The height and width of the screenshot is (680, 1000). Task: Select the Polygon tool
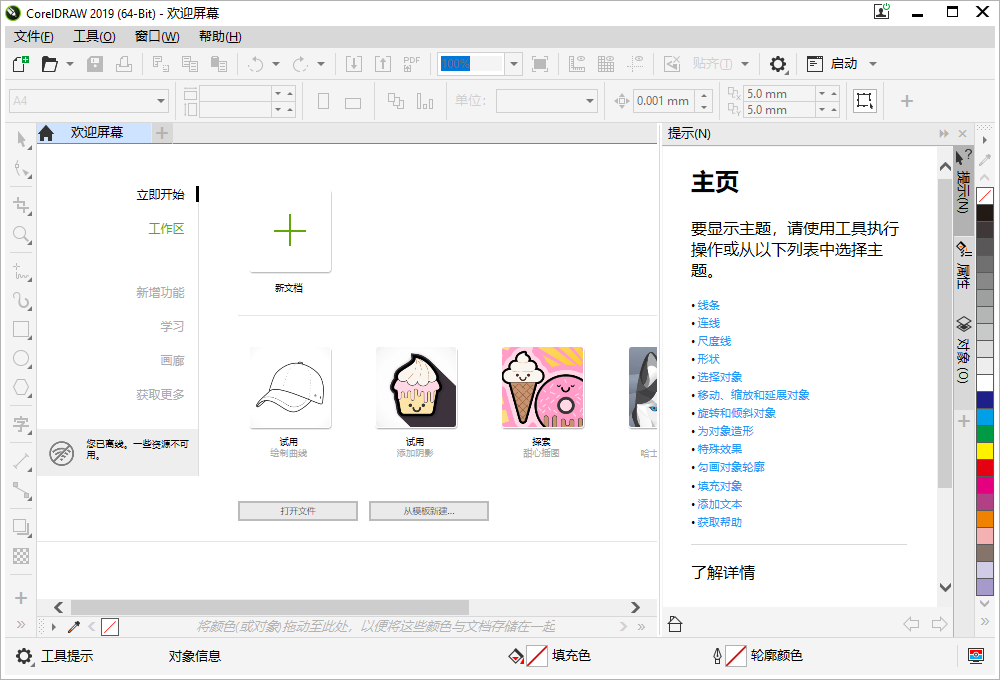click(x=22, y=387)
